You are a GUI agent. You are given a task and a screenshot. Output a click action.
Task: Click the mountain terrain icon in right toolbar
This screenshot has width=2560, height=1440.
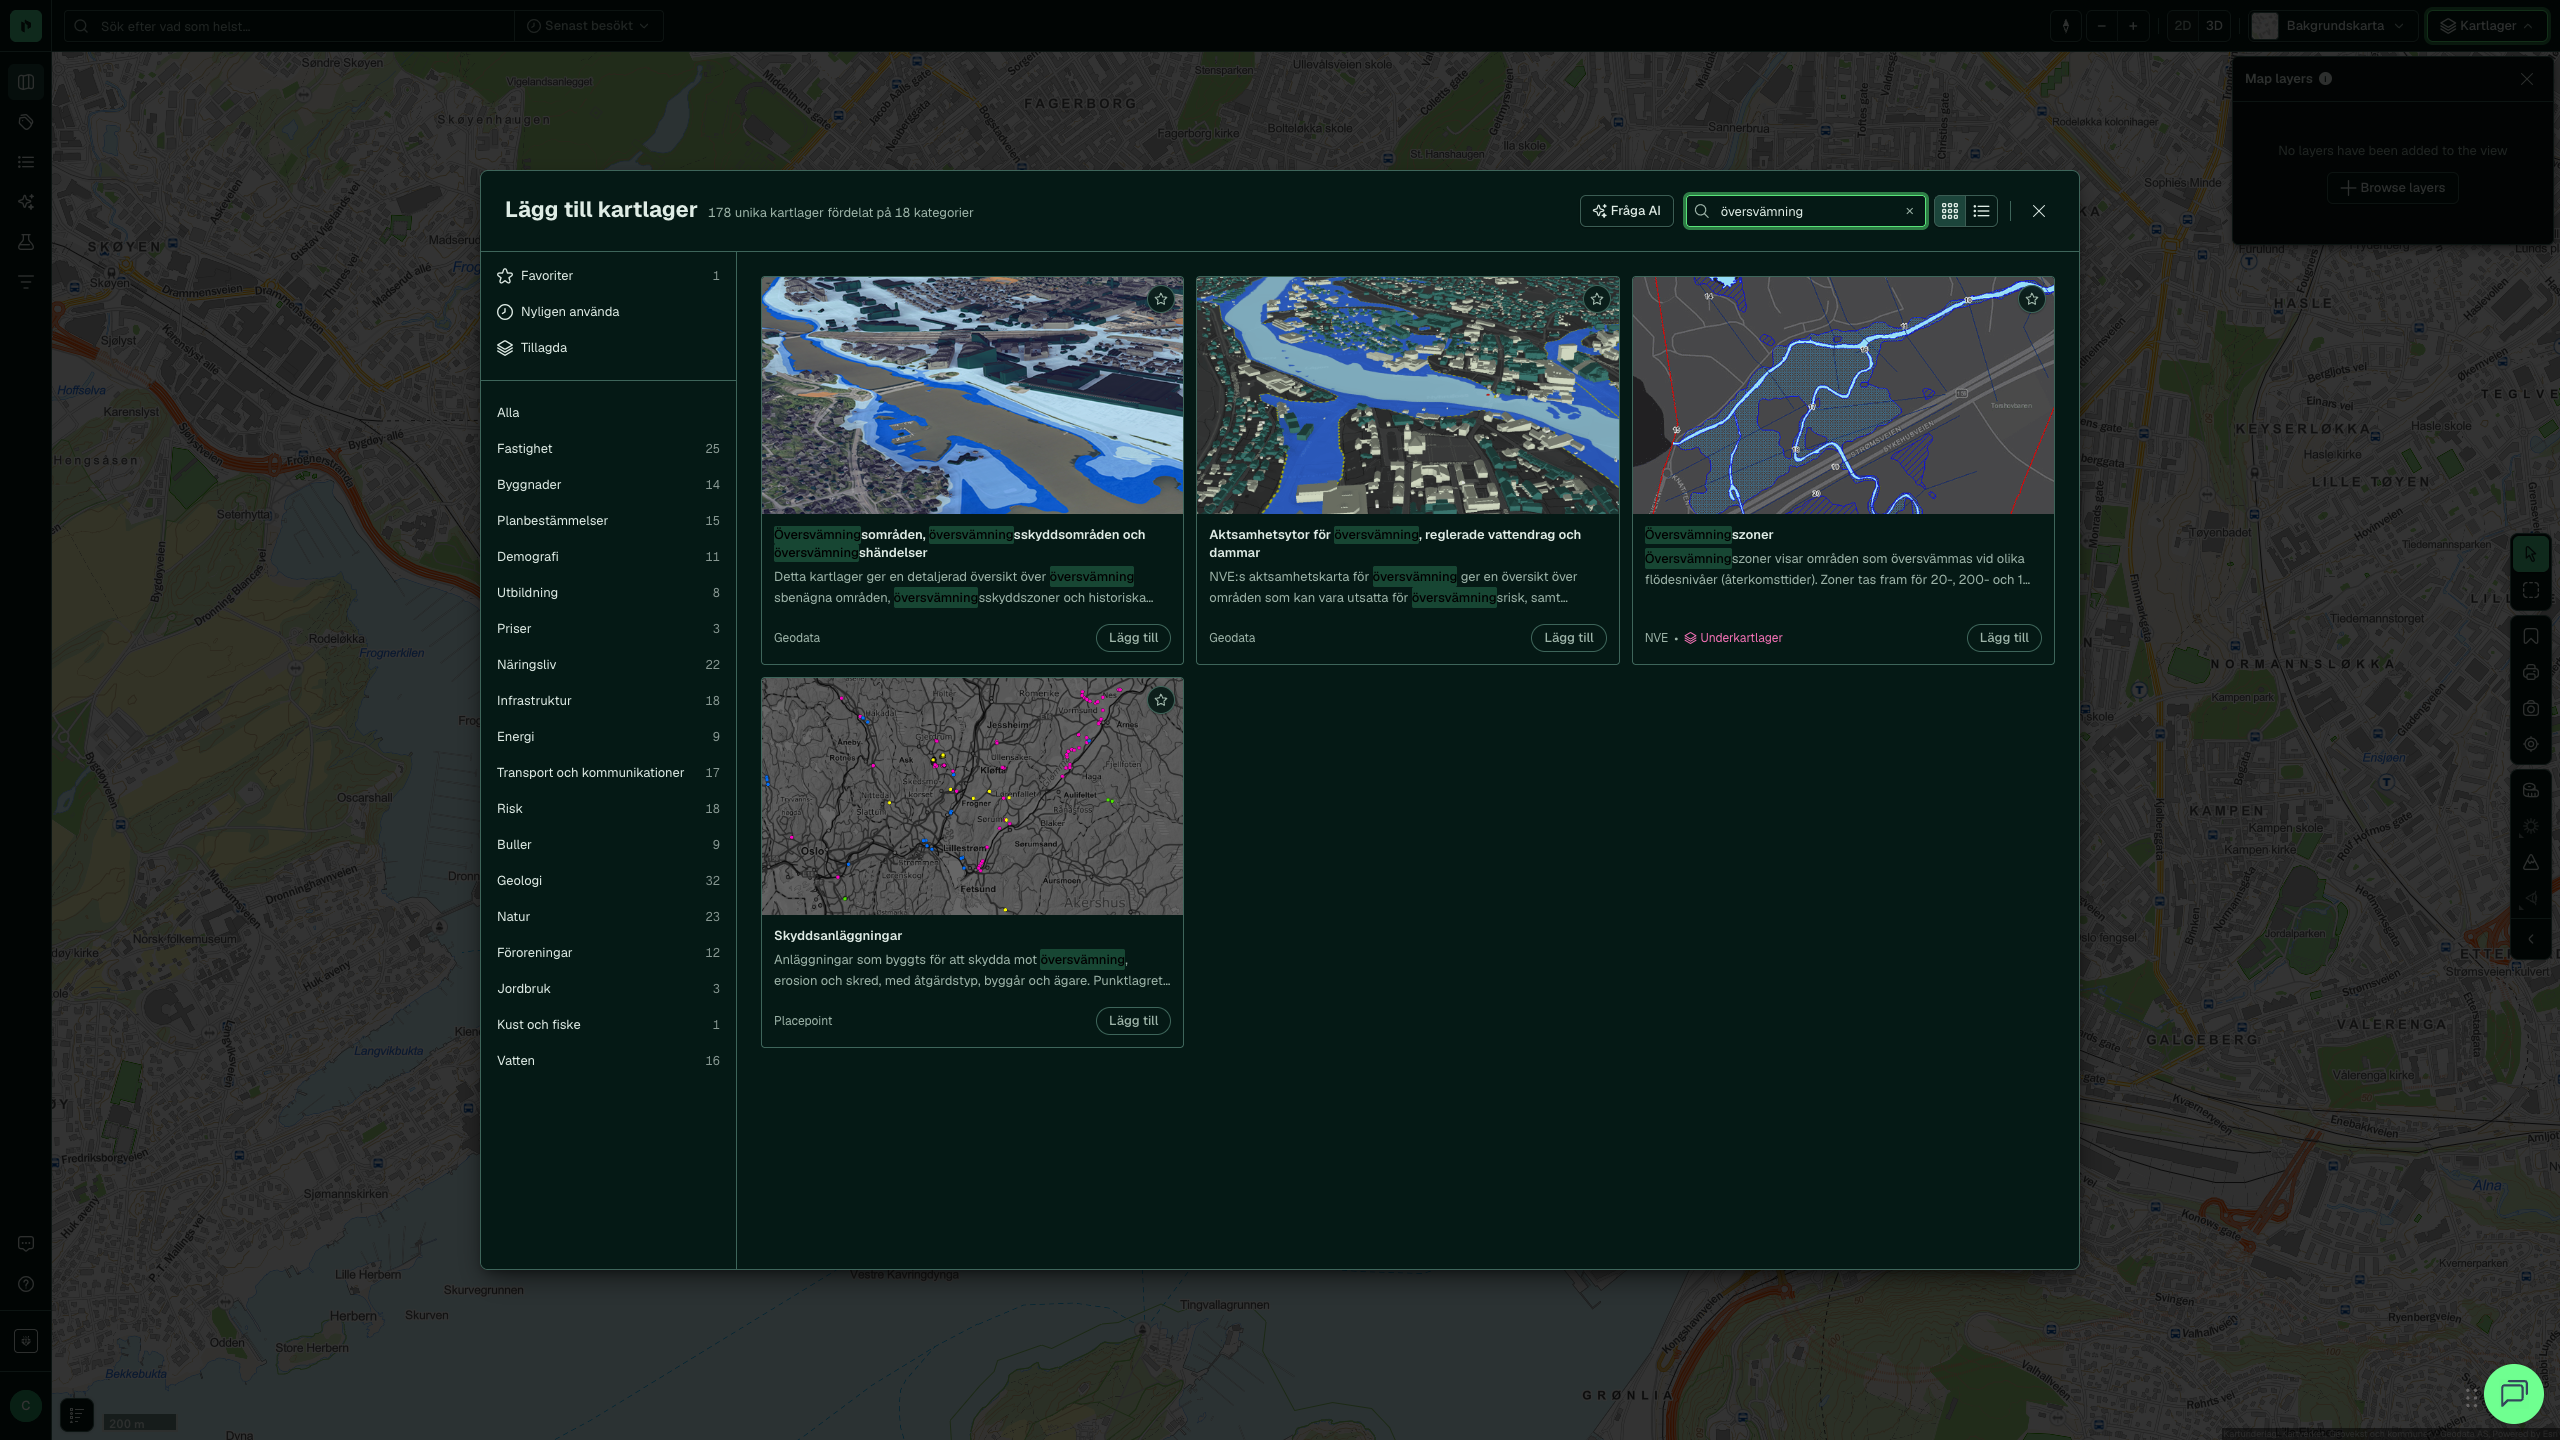[x=2531, y=862]
